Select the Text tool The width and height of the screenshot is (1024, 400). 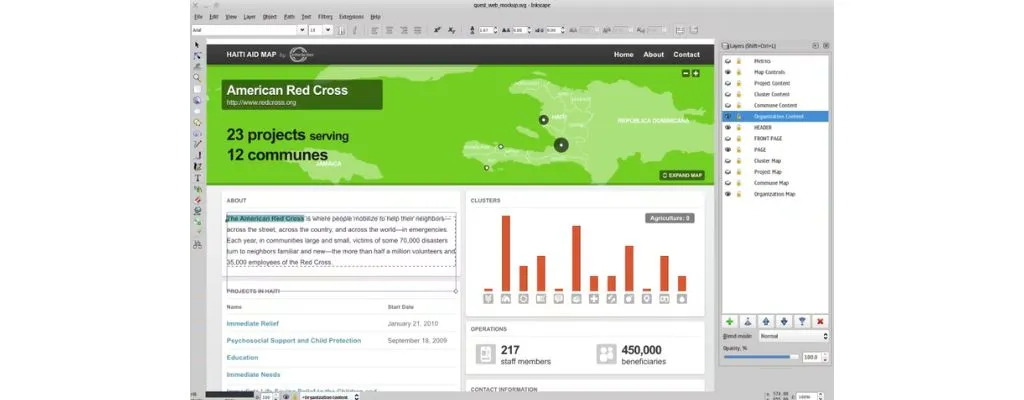point(197,178)
